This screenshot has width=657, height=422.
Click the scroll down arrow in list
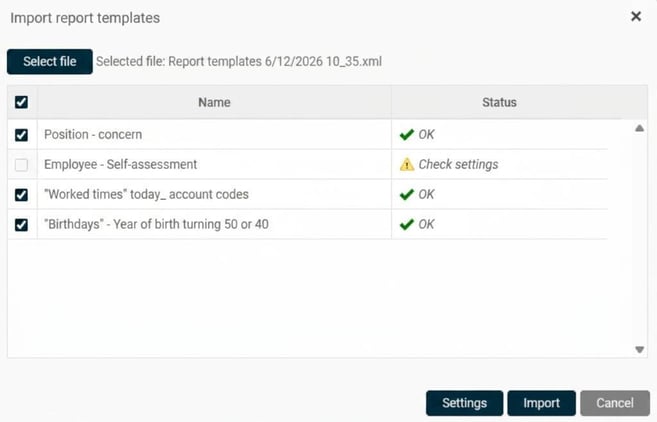(x=639, y=350)
